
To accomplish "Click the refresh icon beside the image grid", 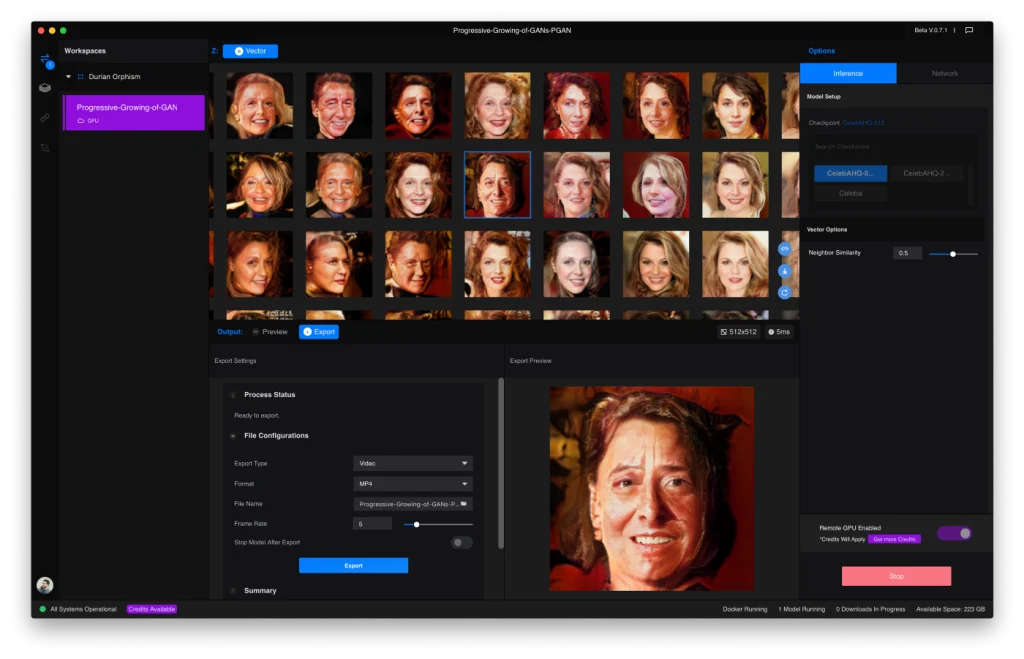I will (x=786, y=292).
